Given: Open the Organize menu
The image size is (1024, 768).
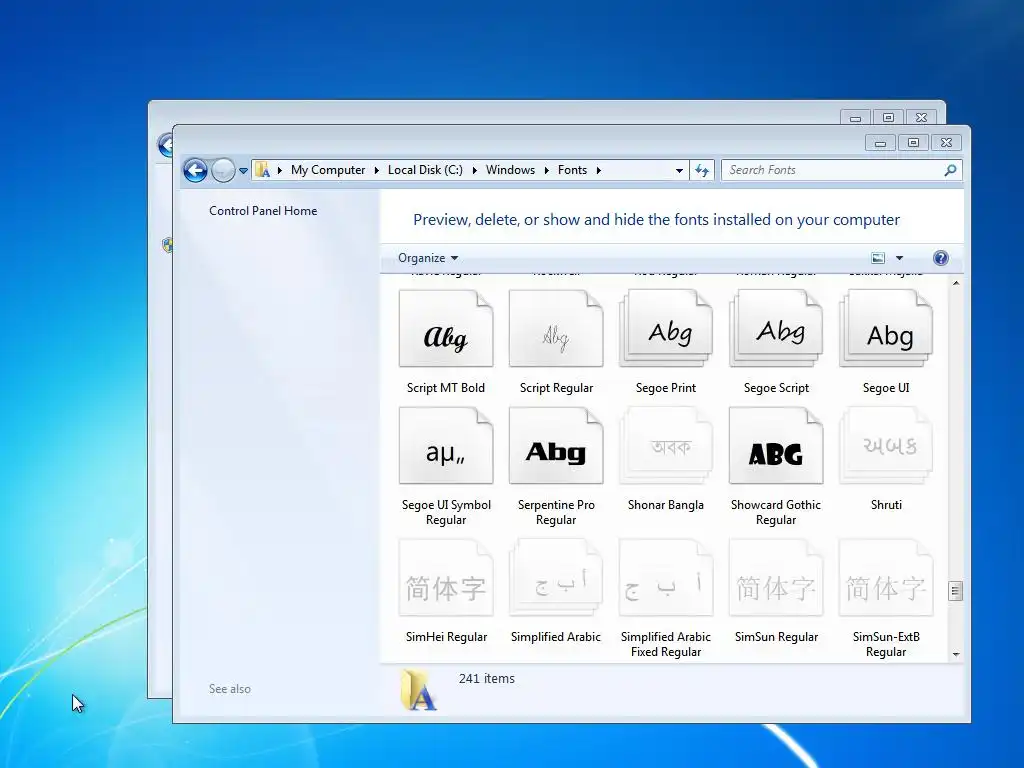Looking at the screenshot, I should 428,258.
